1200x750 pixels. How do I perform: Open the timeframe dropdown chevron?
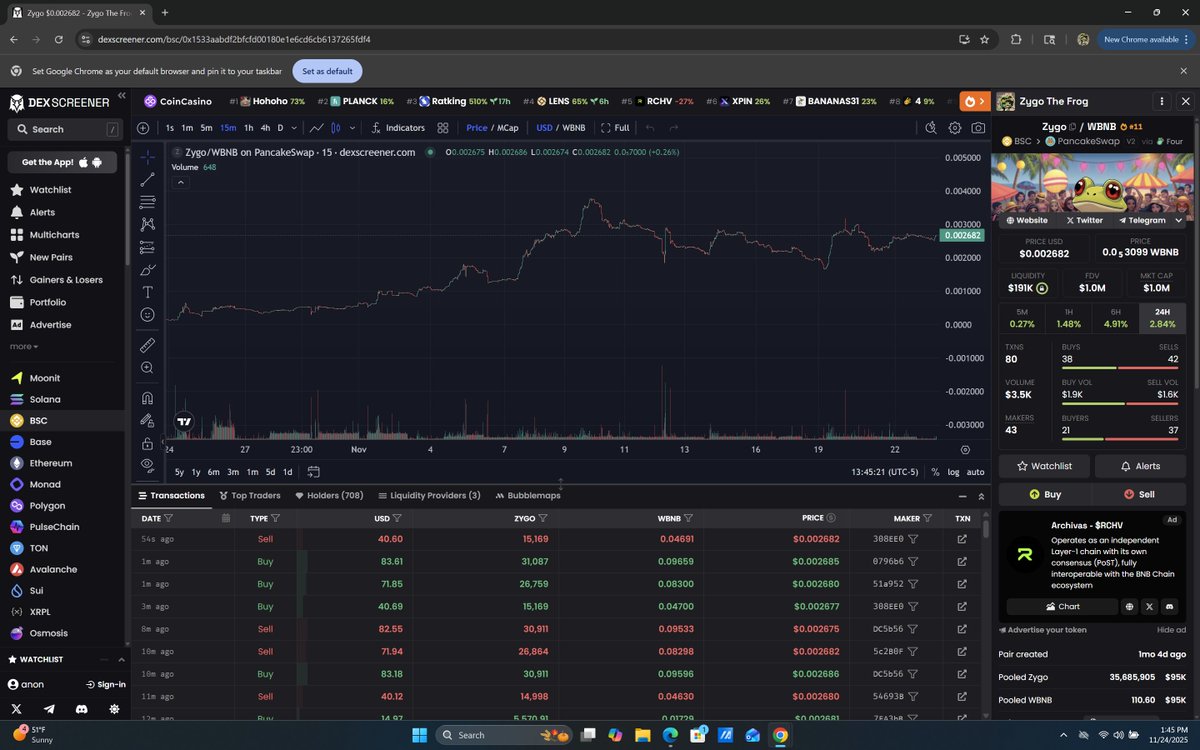point(293,128)
